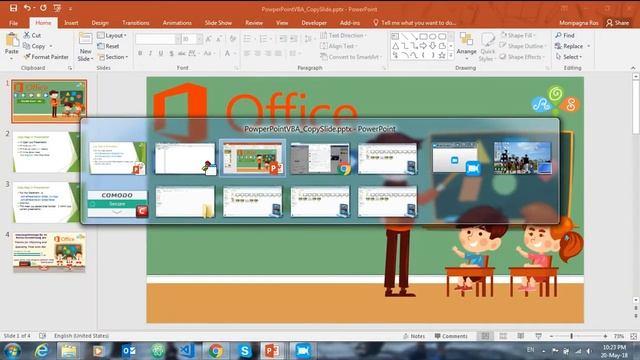640x360 pixels.
Task: Toggle text Shadow
Action: click(171, 53)
